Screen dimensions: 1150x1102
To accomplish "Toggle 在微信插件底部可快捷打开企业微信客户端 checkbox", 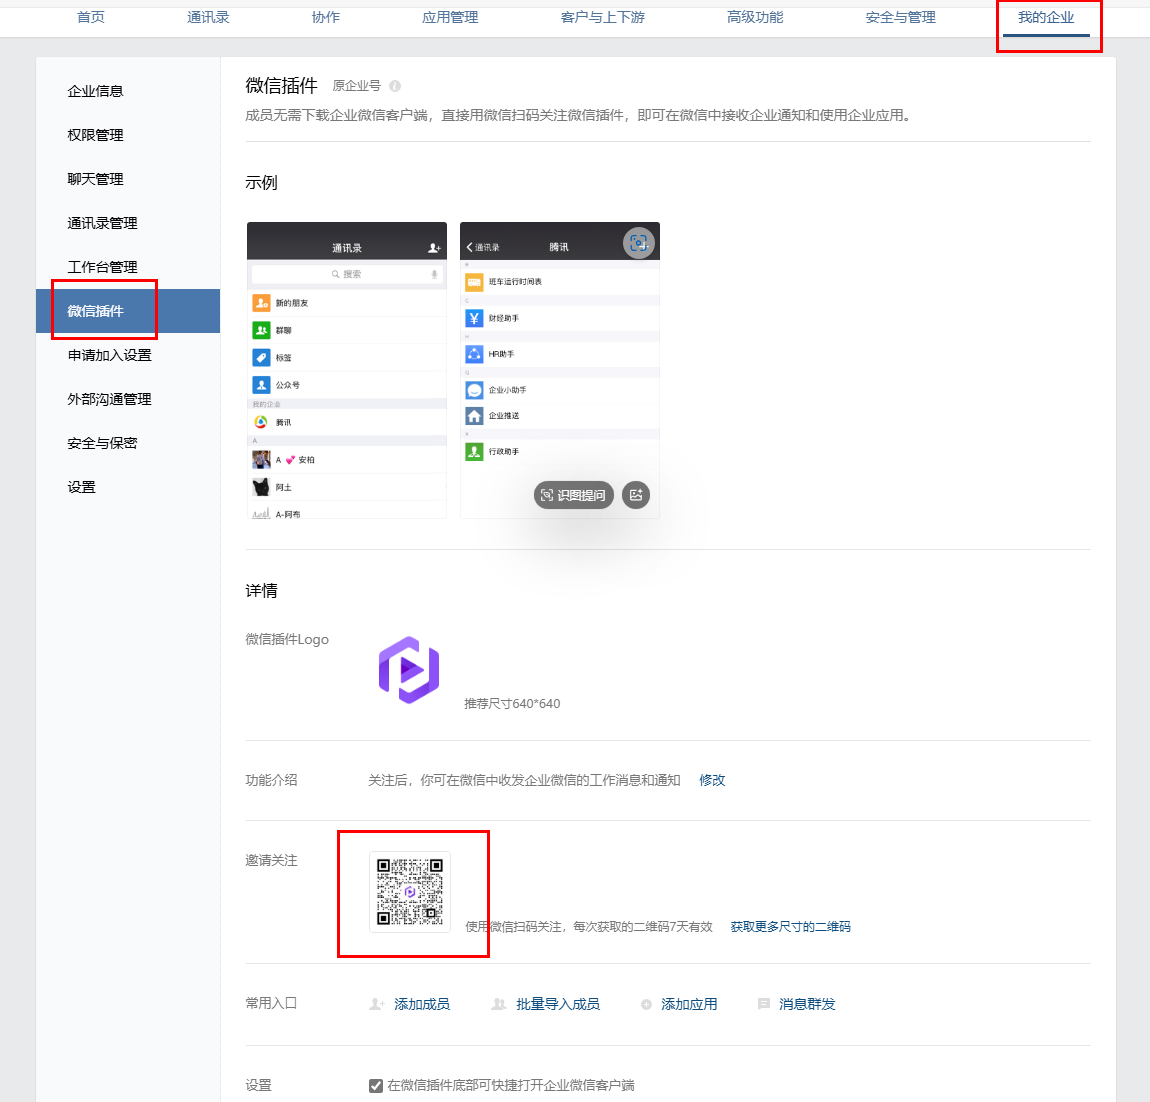I will [x=376, y=1085].
